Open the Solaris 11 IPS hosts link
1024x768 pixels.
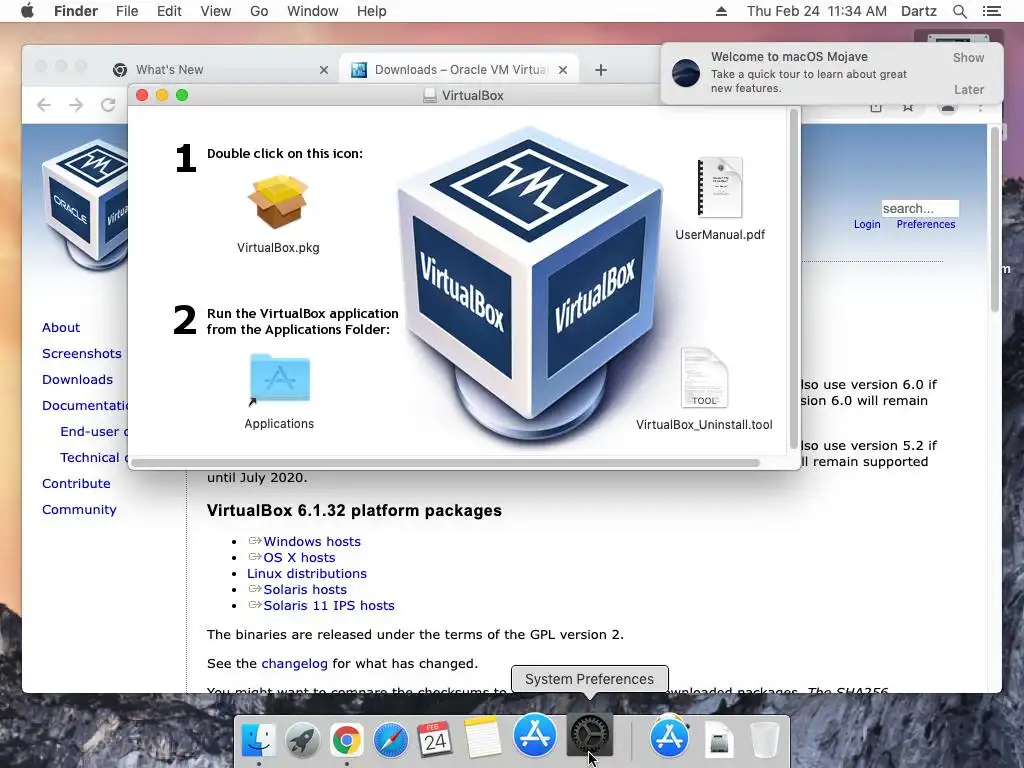coord(329,605)
